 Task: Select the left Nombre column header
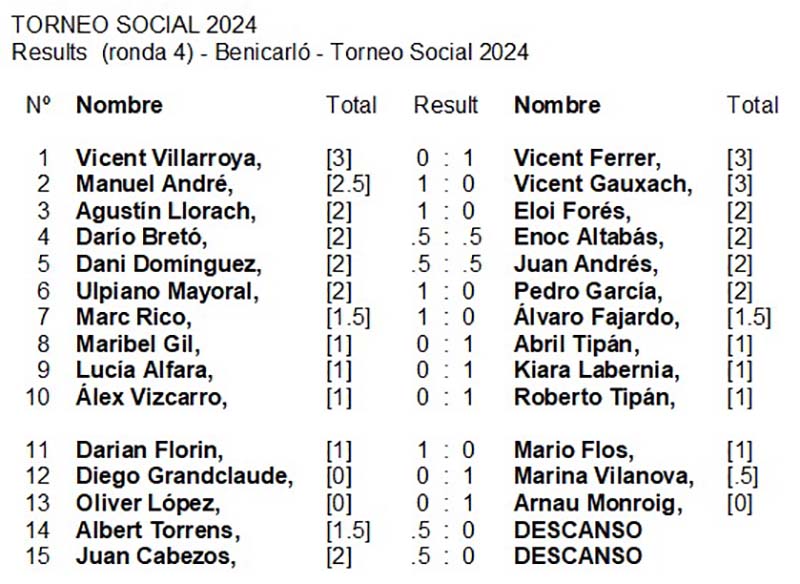click(x=119, y=105)
